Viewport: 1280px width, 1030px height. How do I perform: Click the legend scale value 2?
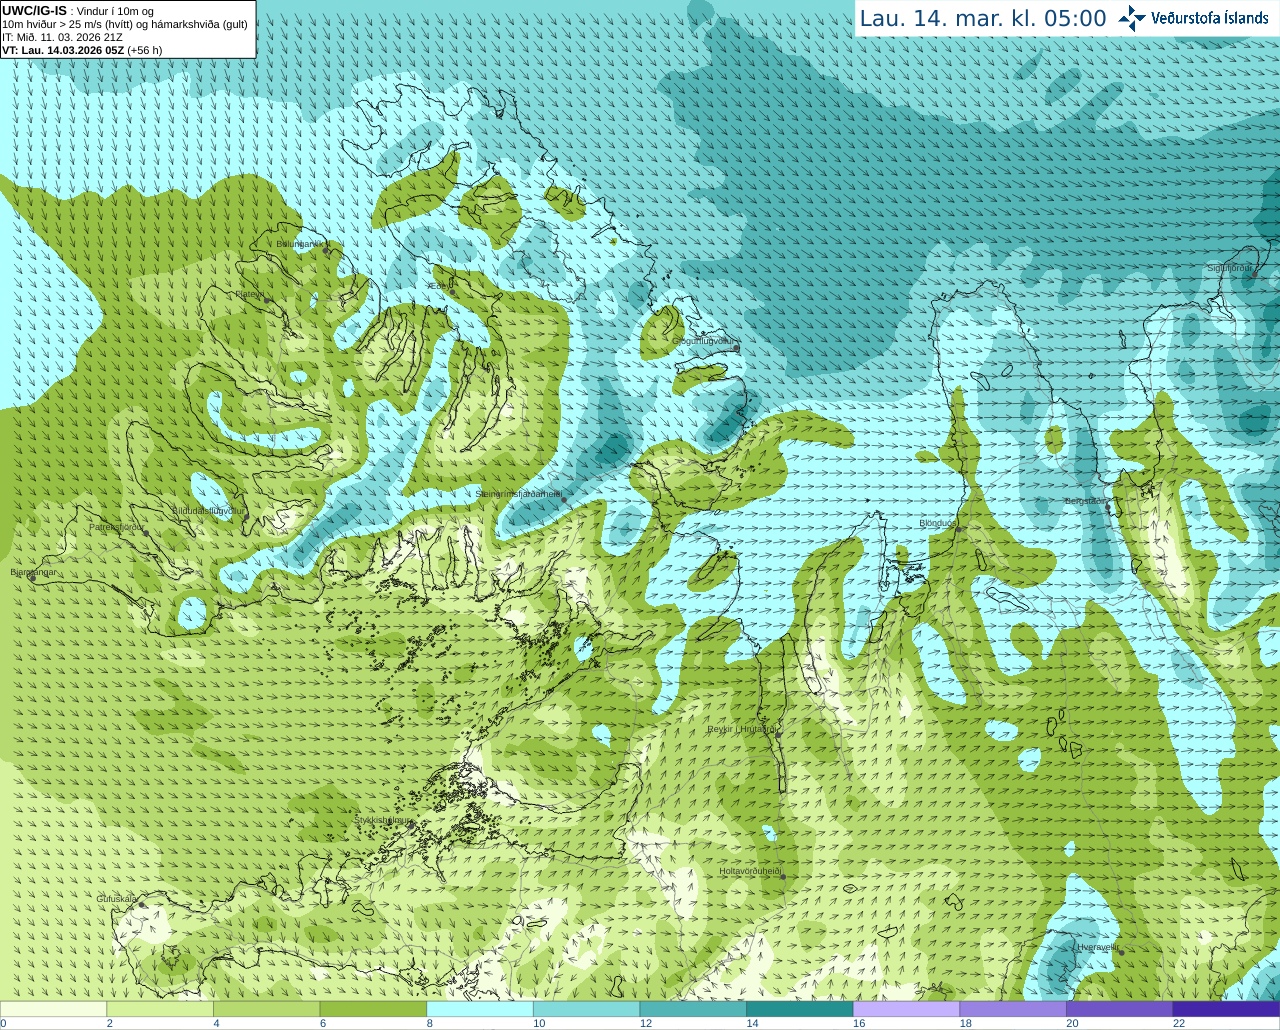tap(109, 1023)
